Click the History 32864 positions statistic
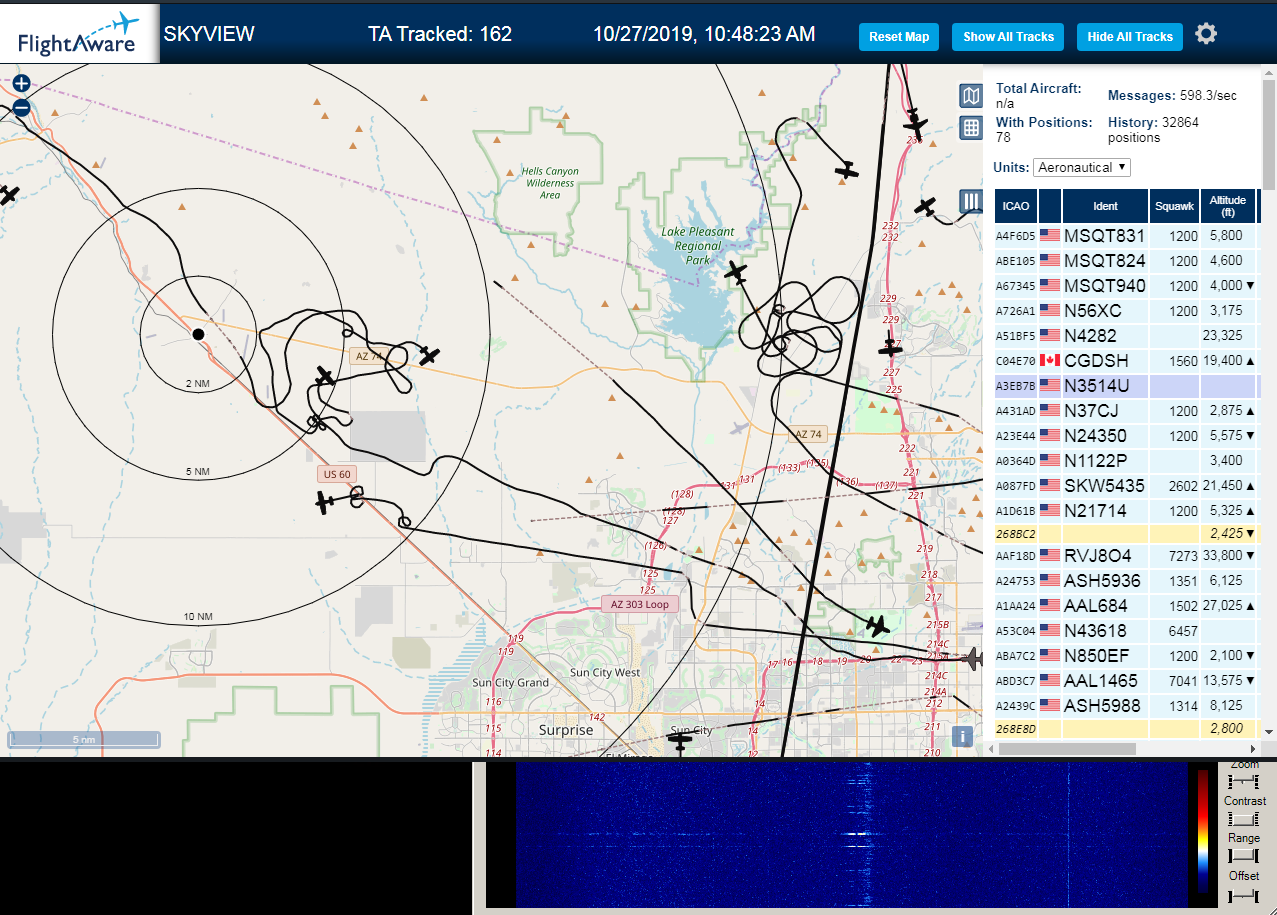 1154,129
